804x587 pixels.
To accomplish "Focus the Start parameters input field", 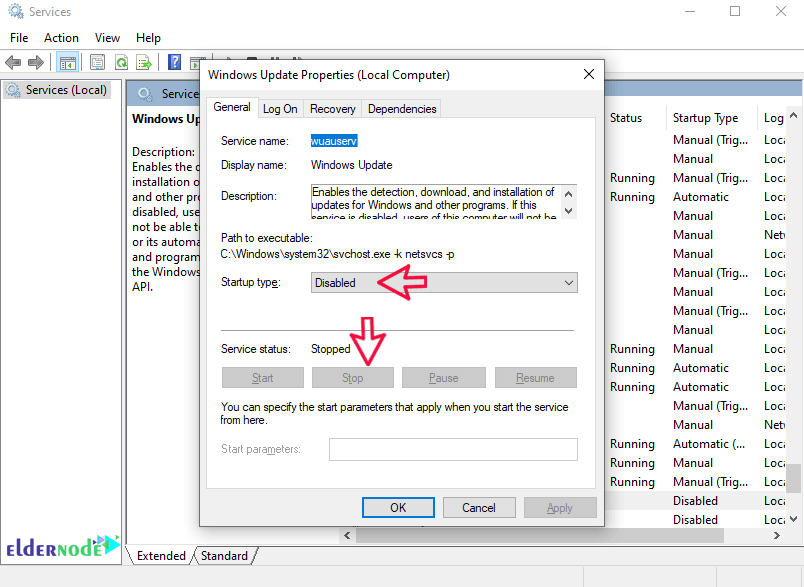I will pos(453,449).
